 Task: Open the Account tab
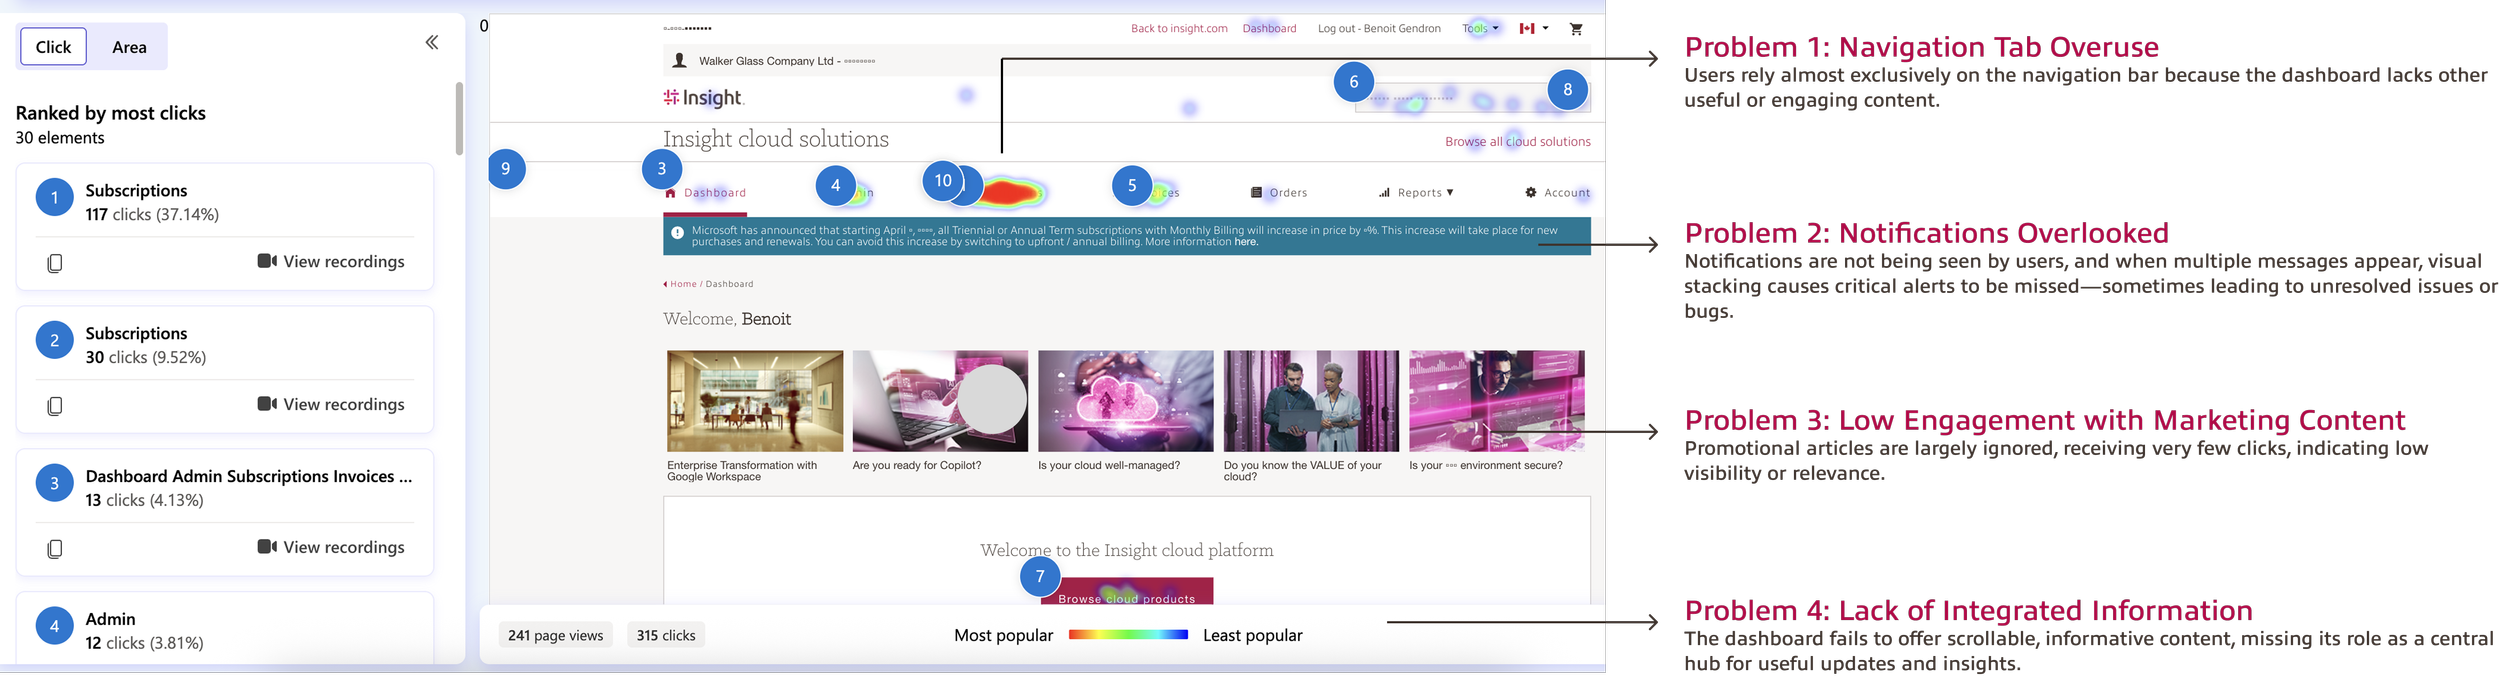coord(1558,193)
